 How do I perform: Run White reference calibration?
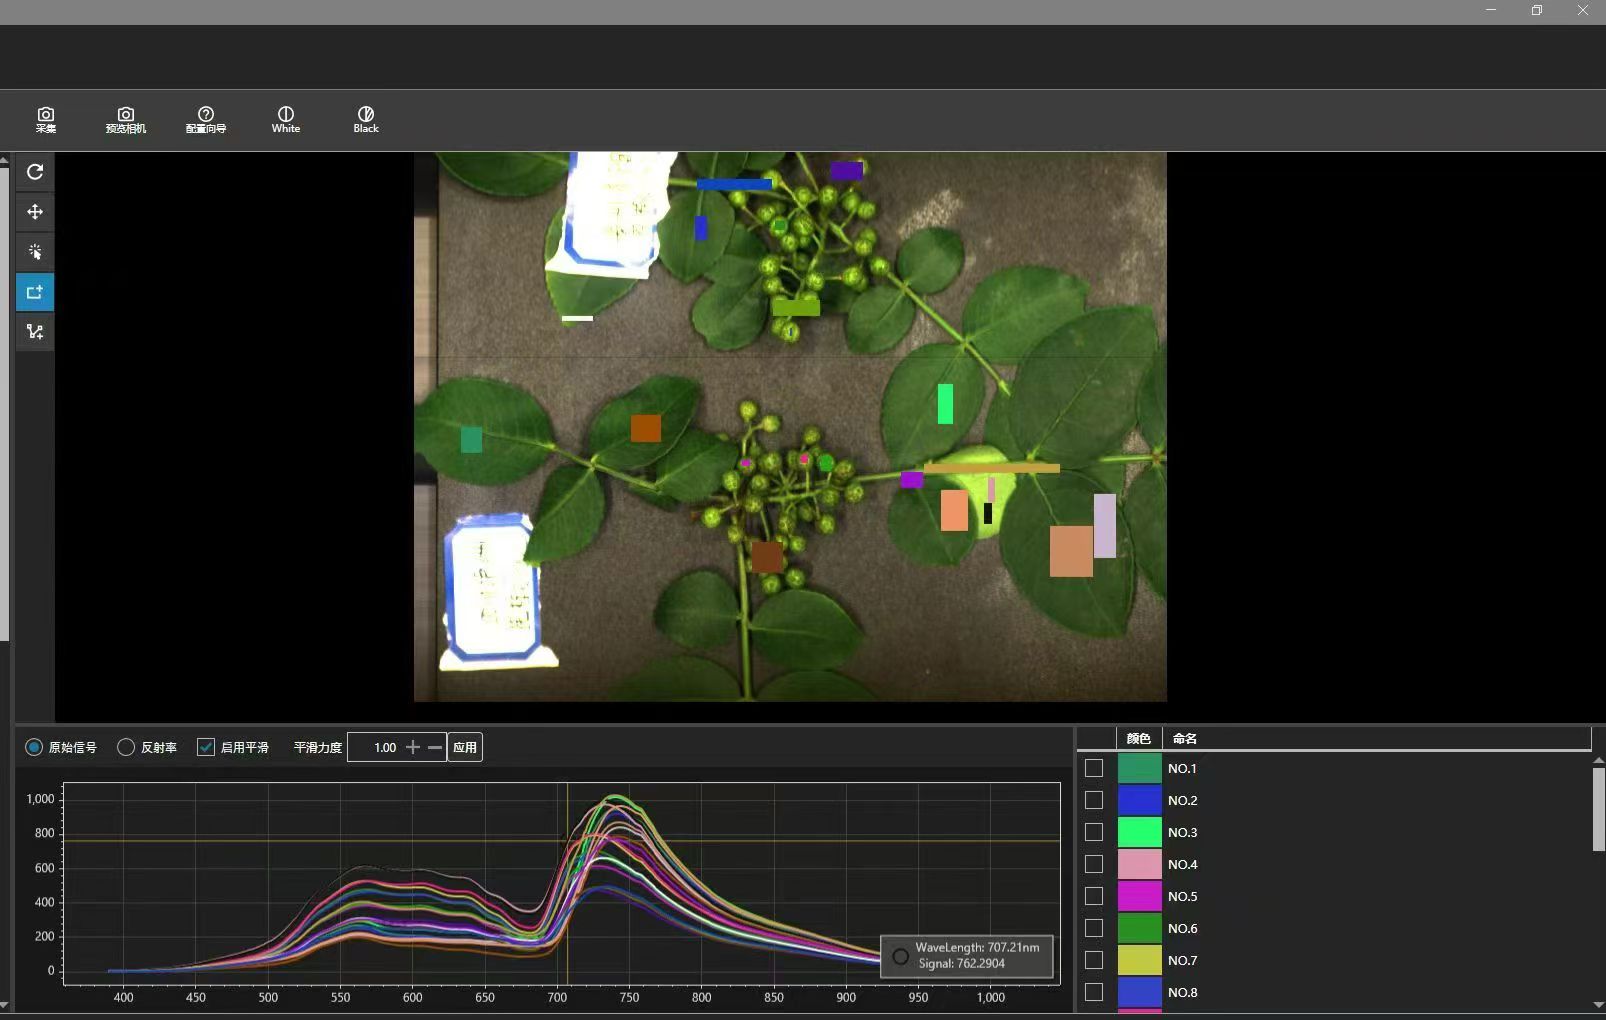286,120
